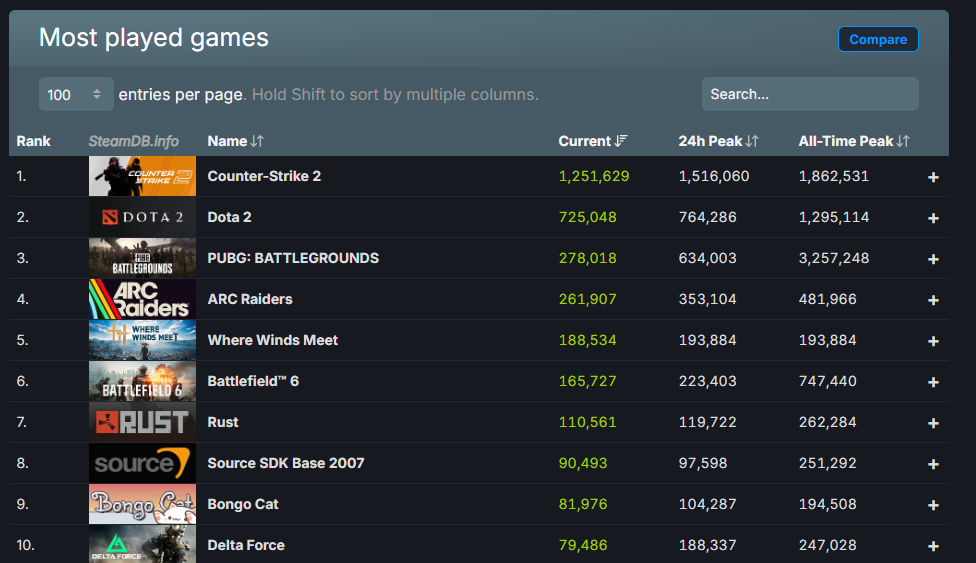This screenshot has width=976, height=563.
Task: Open ARC Raiders cover image
Action: pos(142,300)
